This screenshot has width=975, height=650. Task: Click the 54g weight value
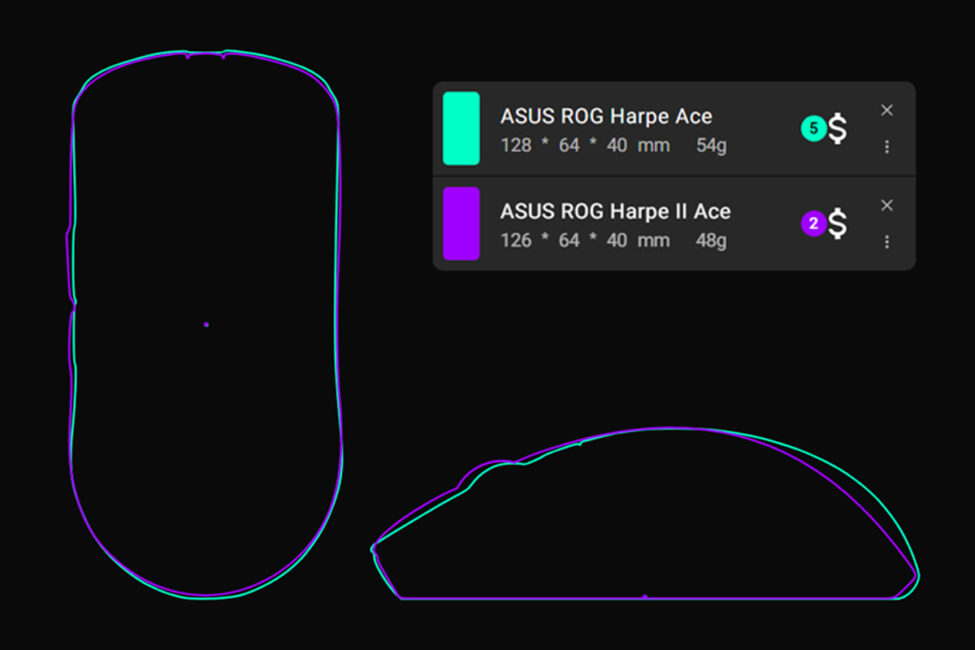tap(711, 146)
